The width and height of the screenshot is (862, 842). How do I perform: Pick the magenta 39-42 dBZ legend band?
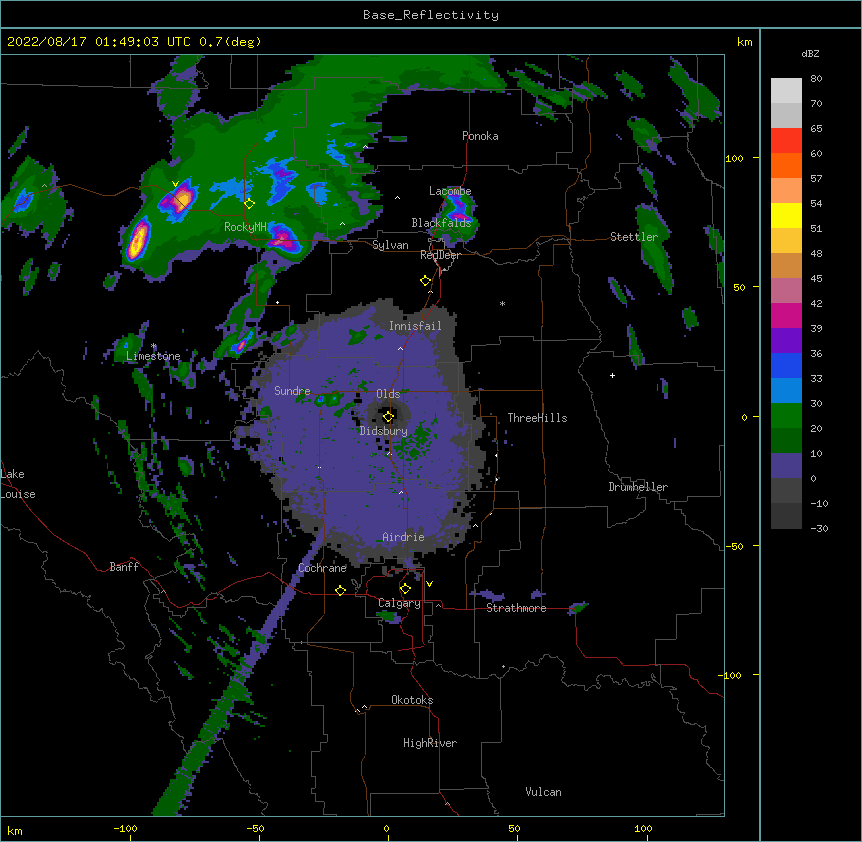(x=786, y=316)
